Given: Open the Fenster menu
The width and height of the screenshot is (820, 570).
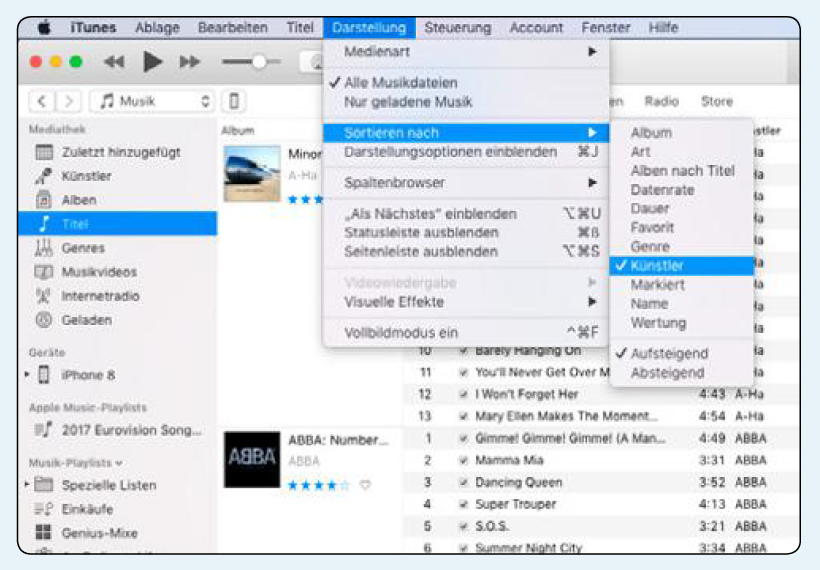Looking at the screenshot, I should tap(606, 27).
